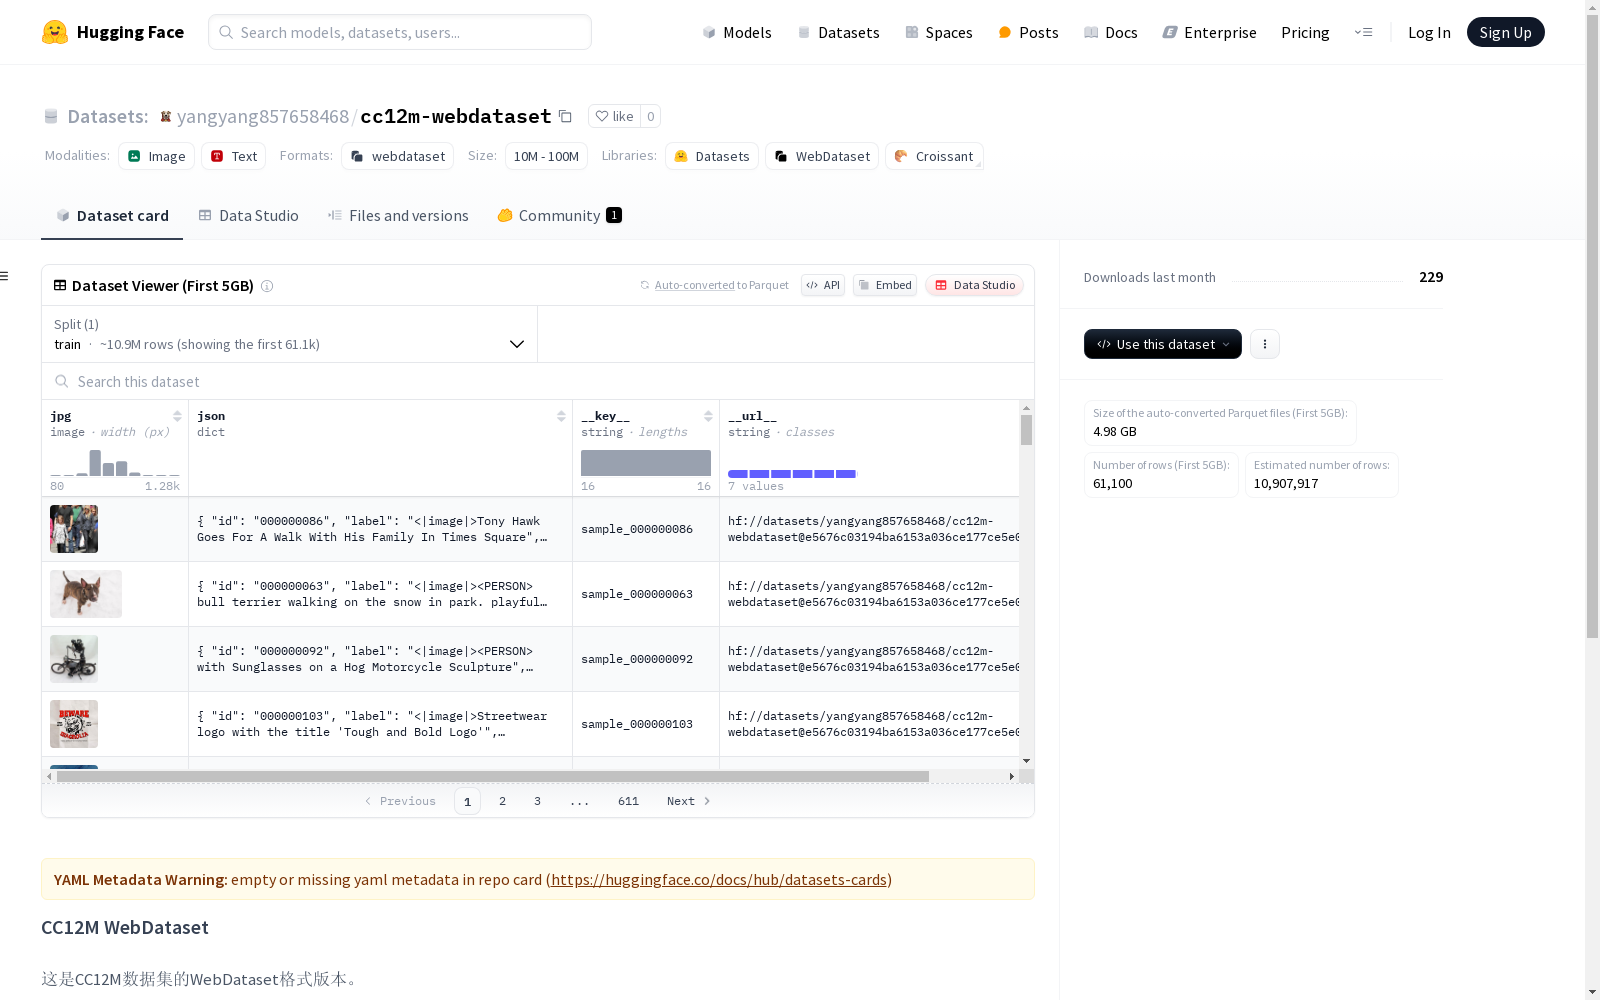The image size is (1600, 1000).
Task: Select a bar in the string lengths histogram
Action: tap(645, 462)
